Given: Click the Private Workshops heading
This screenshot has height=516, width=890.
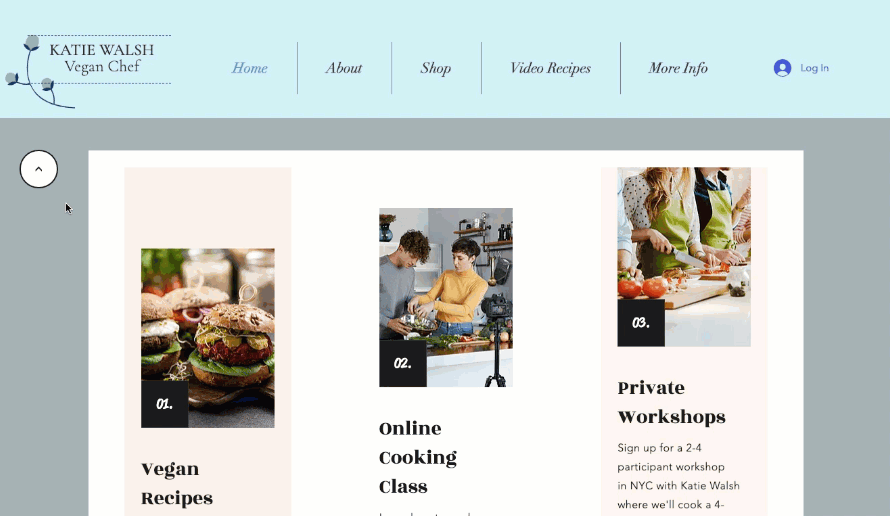Looking at the screenshot, I should tap(671, 402).
